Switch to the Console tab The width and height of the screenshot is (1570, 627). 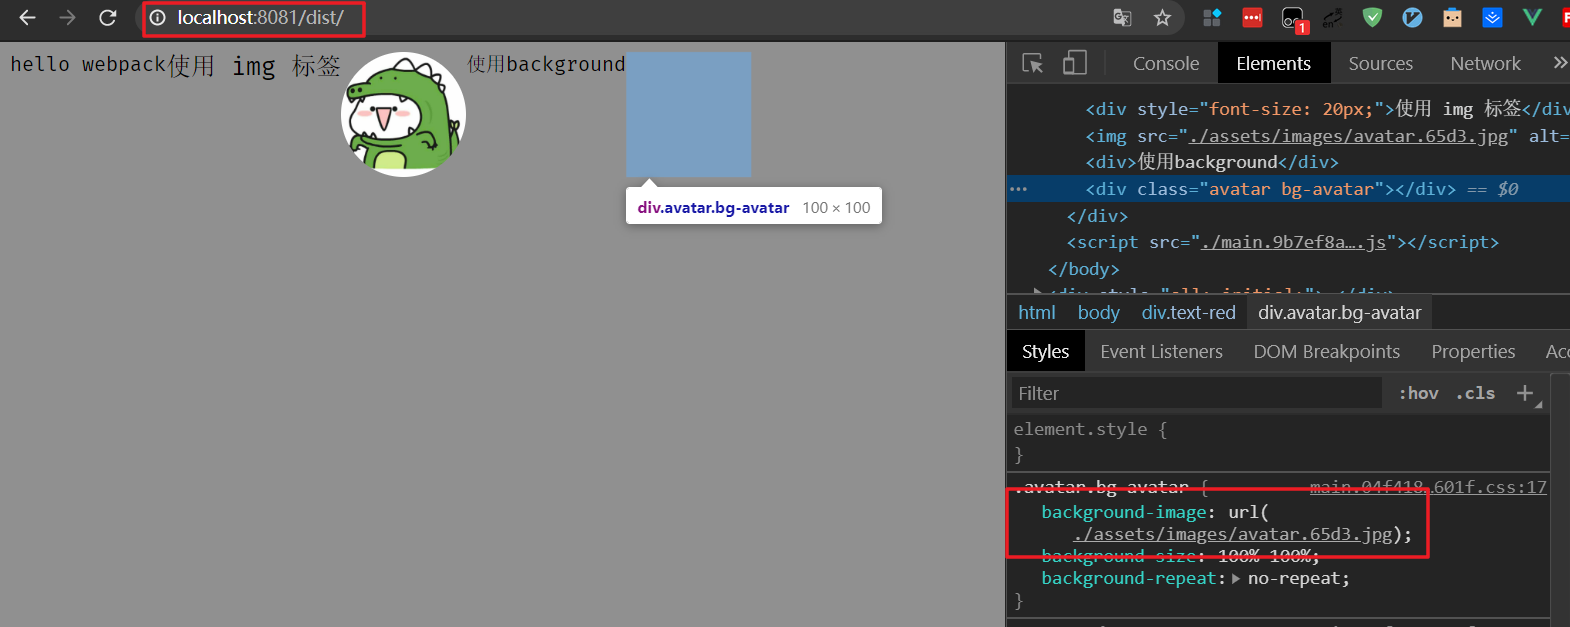coord(1166,63)
